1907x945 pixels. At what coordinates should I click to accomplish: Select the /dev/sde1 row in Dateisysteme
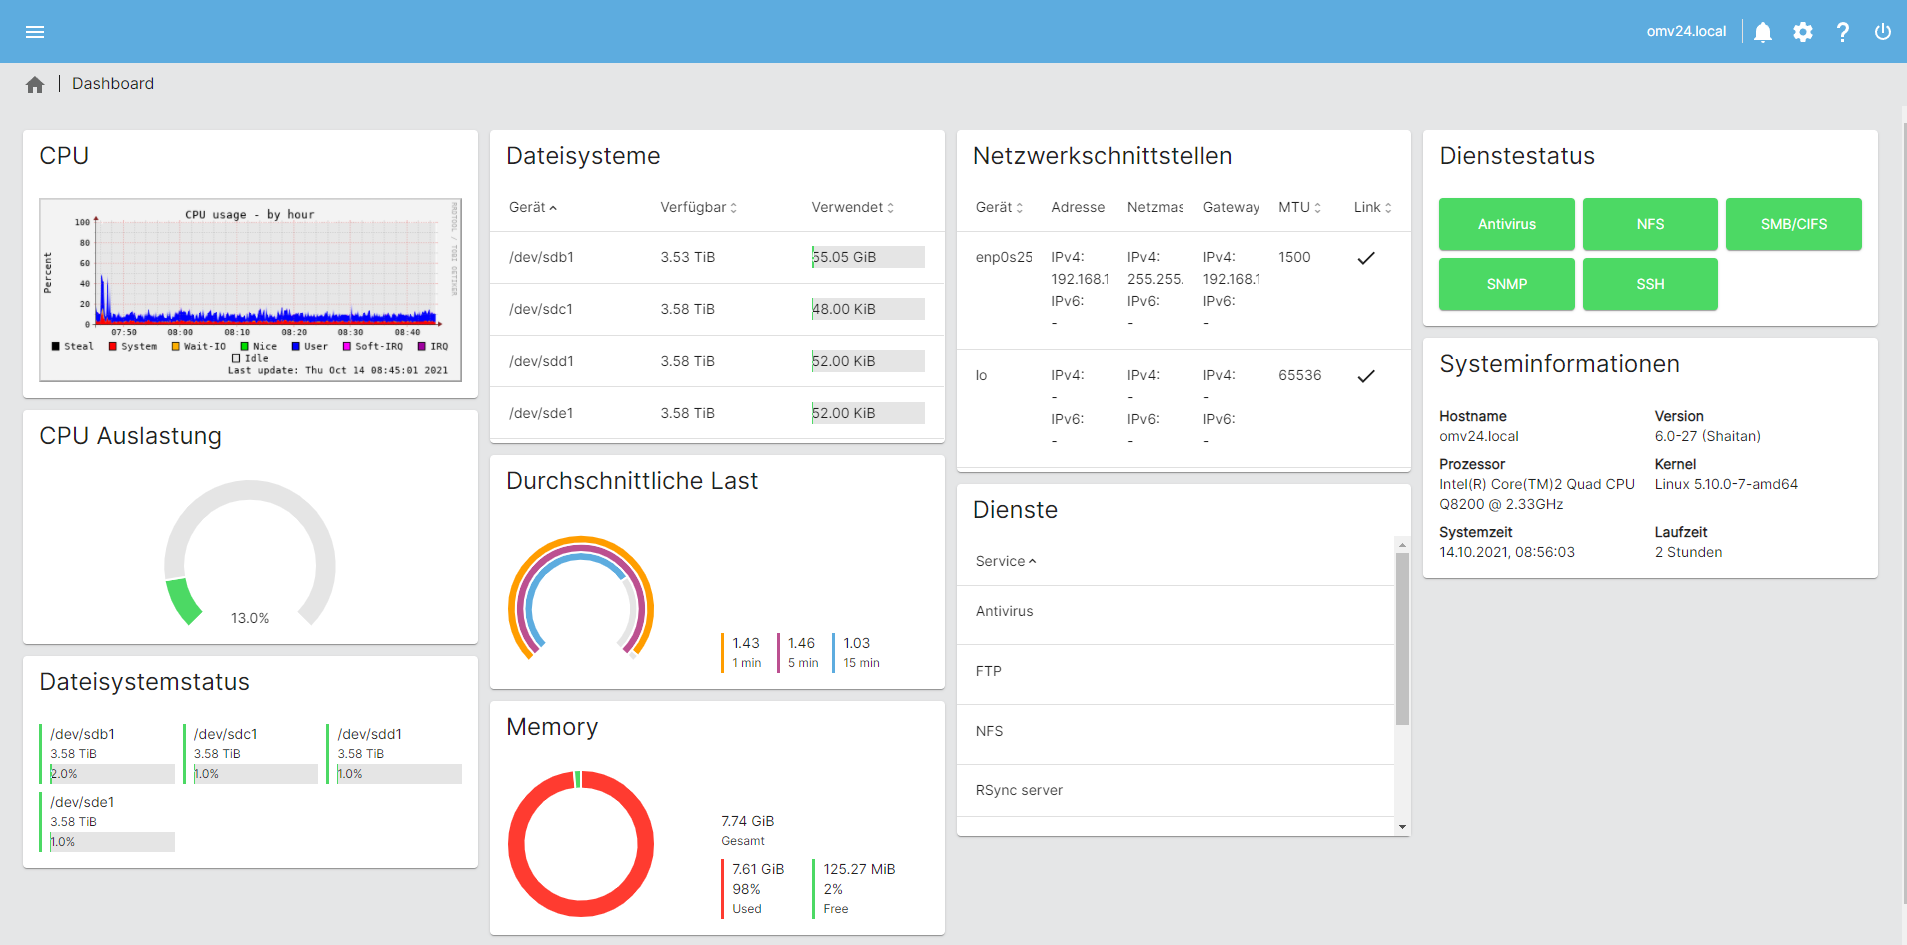[717, 413]
